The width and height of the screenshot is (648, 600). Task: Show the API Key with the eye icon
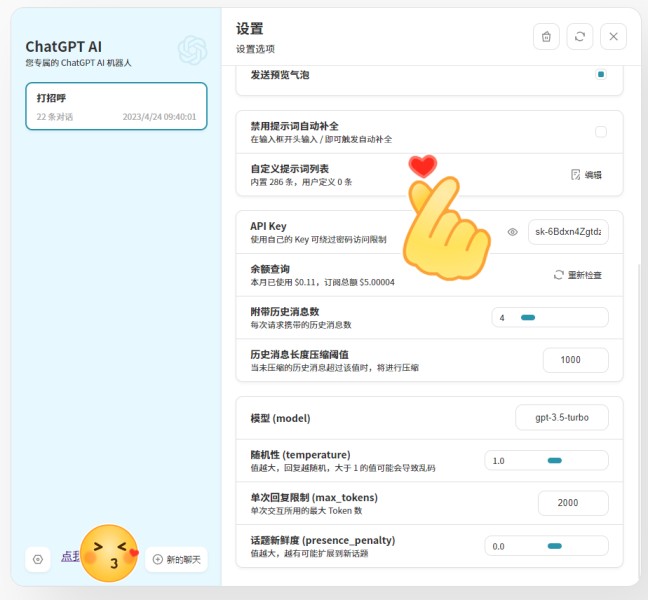(512, 232)
